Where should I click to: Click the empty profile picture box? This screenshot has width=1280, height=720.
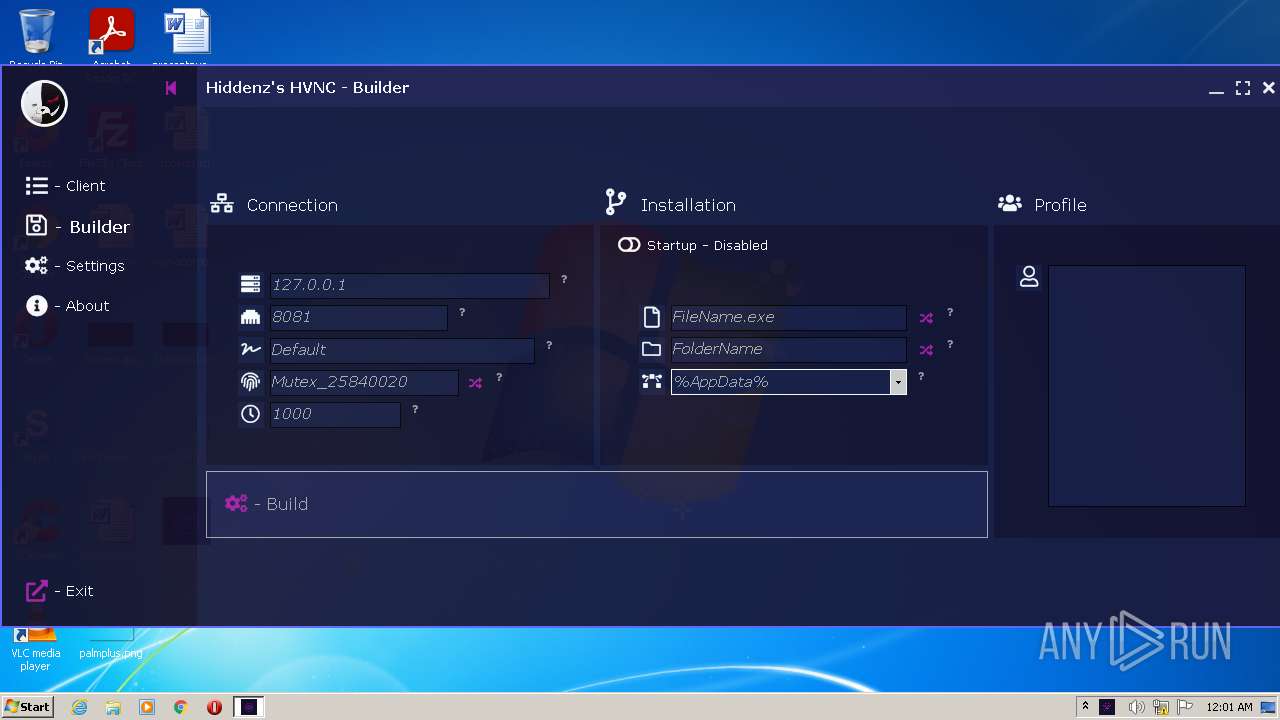point(1147,386)
